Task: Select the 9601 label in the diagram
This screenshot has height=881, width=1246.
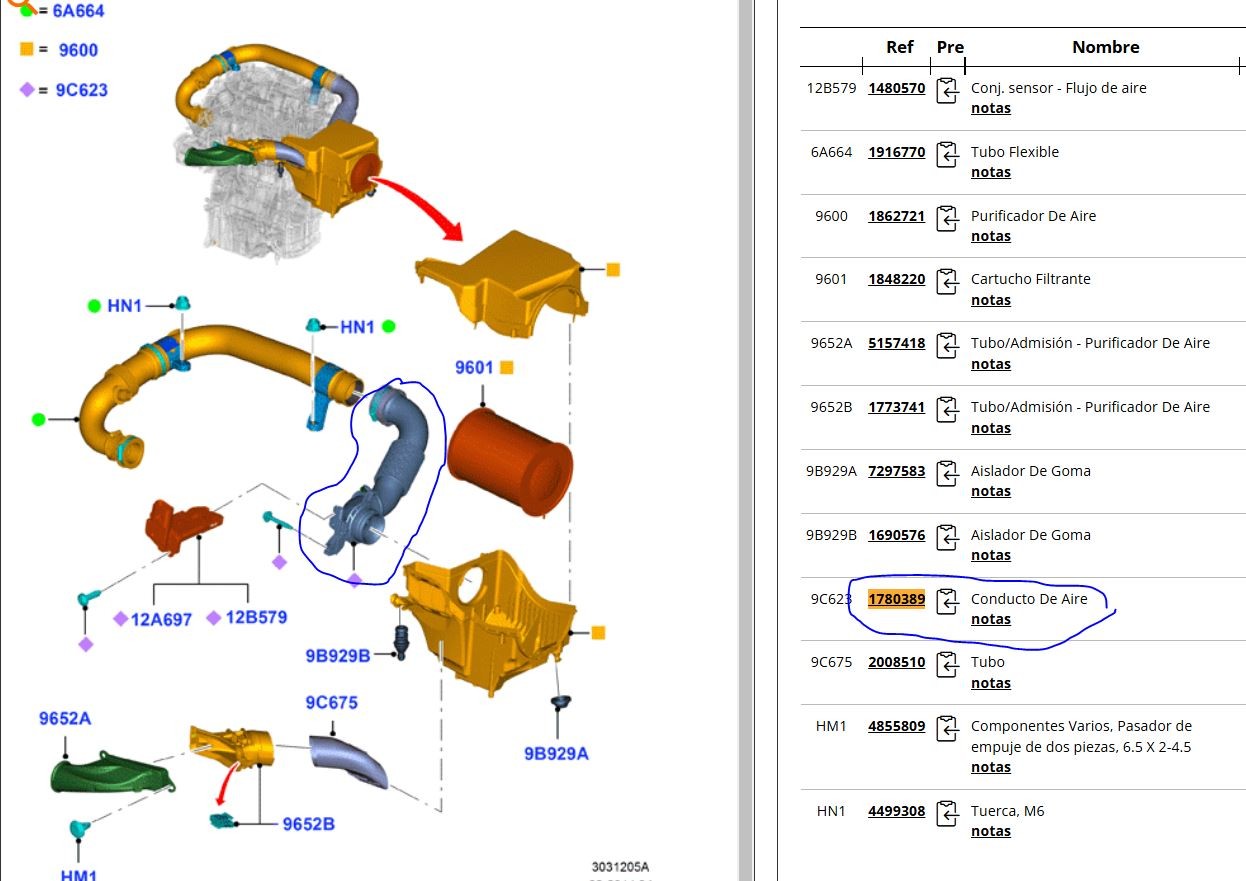Action: click(474, 368)
